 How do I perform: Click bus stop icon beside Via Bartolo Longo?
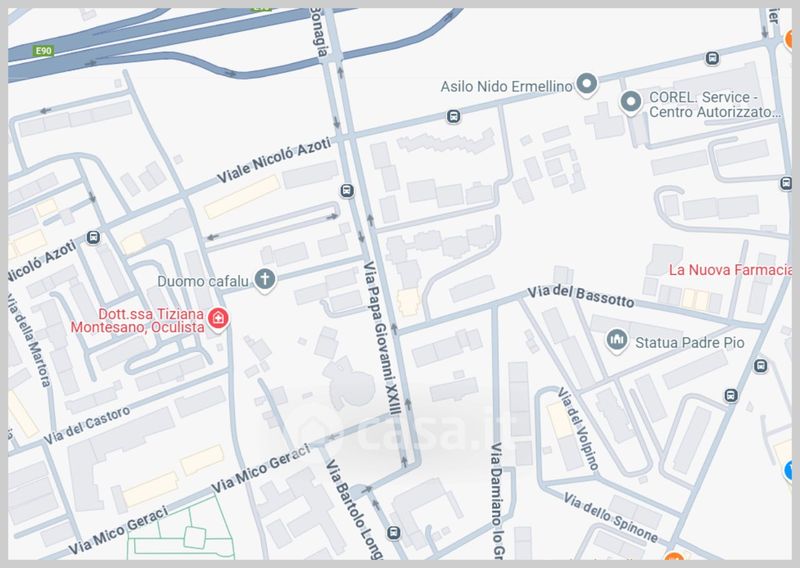click(393, 533)
